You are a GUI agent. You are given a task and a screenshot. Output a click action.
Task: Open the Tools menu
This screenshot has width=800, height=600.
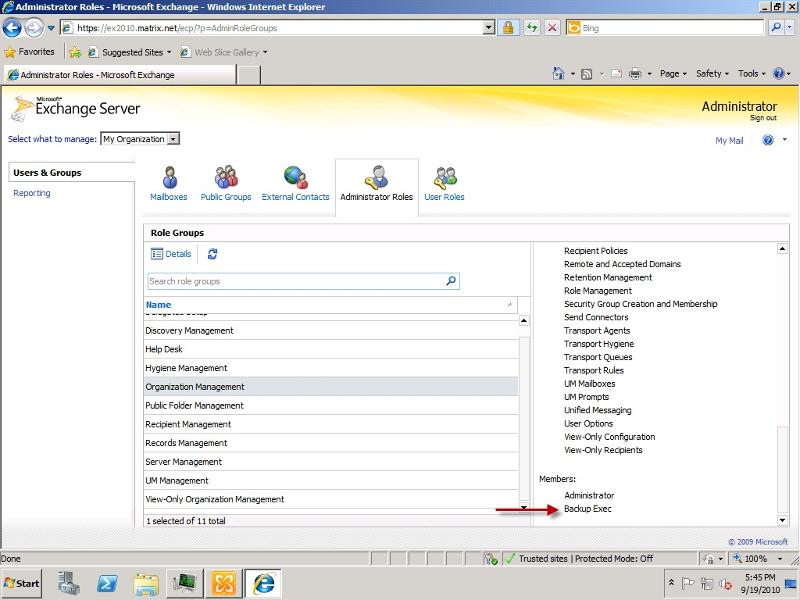click(x=752, y=74)
